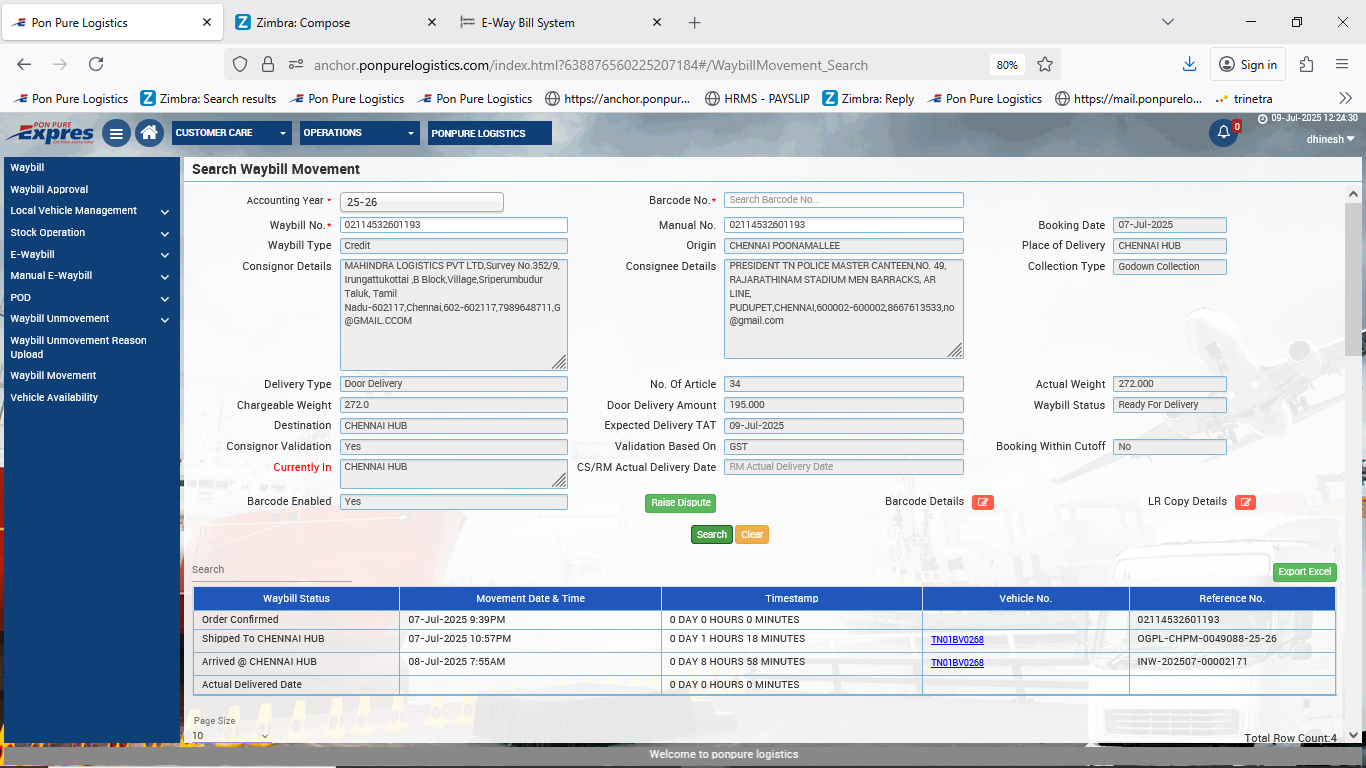The image size is (1366, 768).
Task: Open the notifications bell icon
Action: tap(1223, 133)
